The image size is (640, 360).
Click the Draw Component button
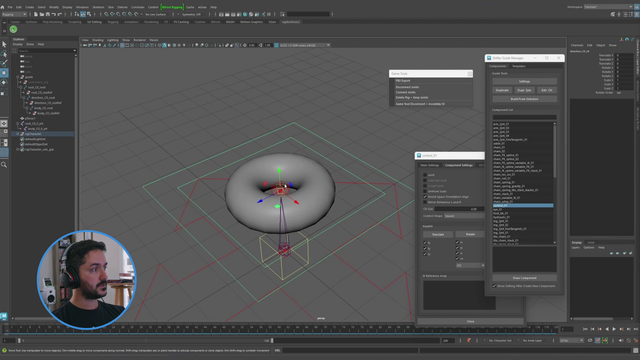pyautogui.click(x=524, y=278)
